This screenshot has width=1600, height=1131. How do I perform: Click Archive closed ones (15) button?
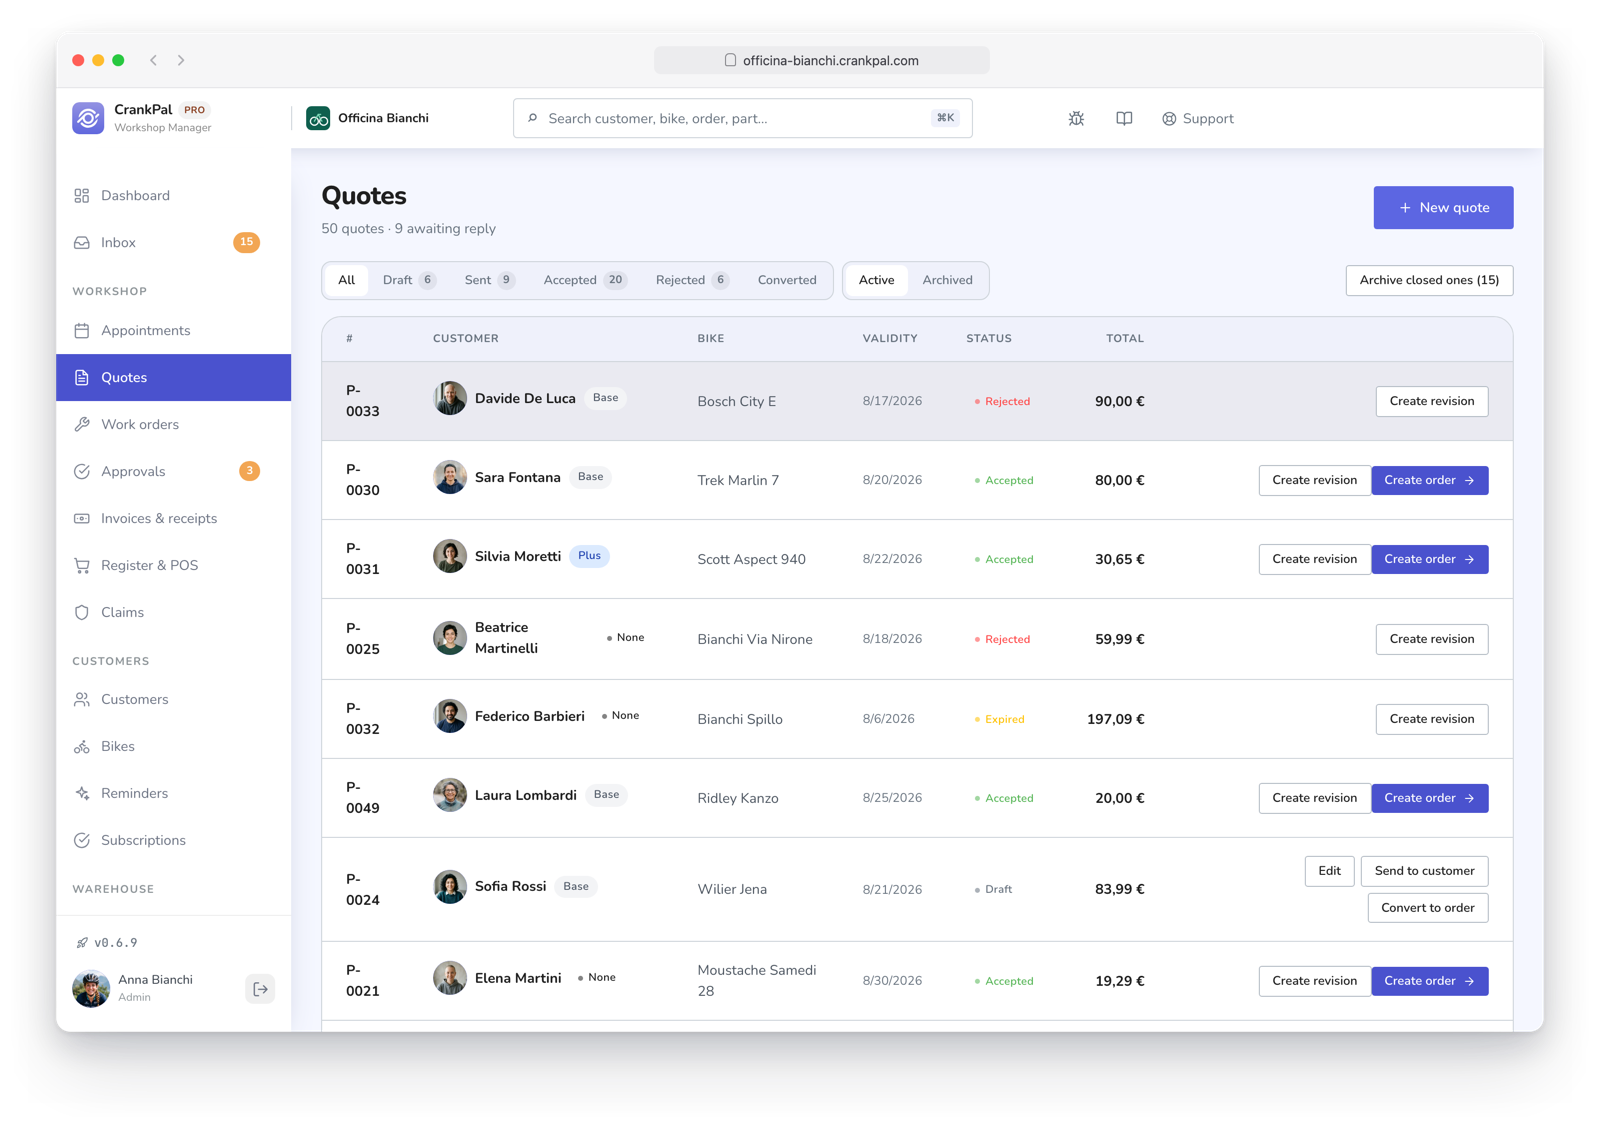tap(1429, 280)
